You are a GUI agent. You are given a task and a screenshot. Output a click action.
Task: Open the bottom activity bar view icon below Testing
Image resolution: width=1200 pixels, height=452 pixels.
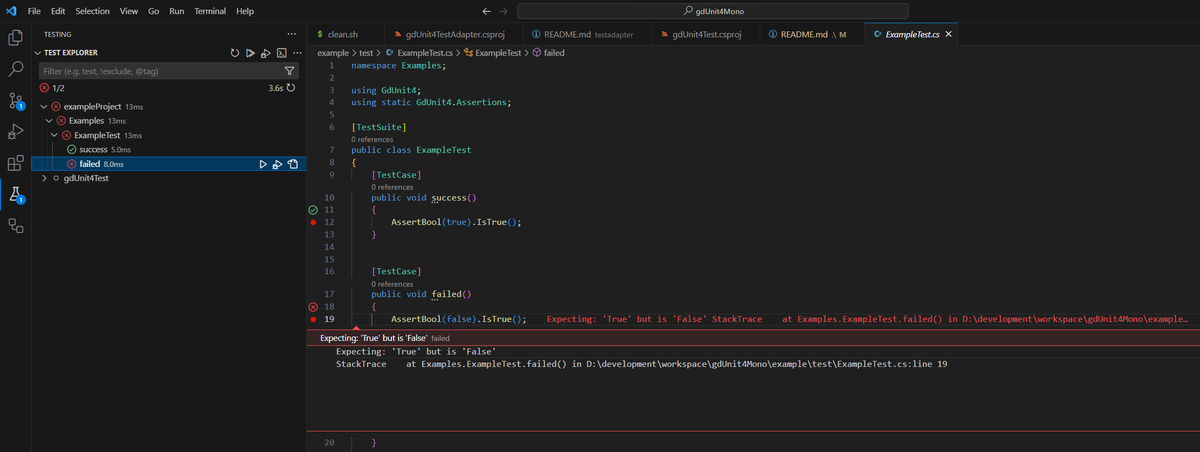pos(15,226)
